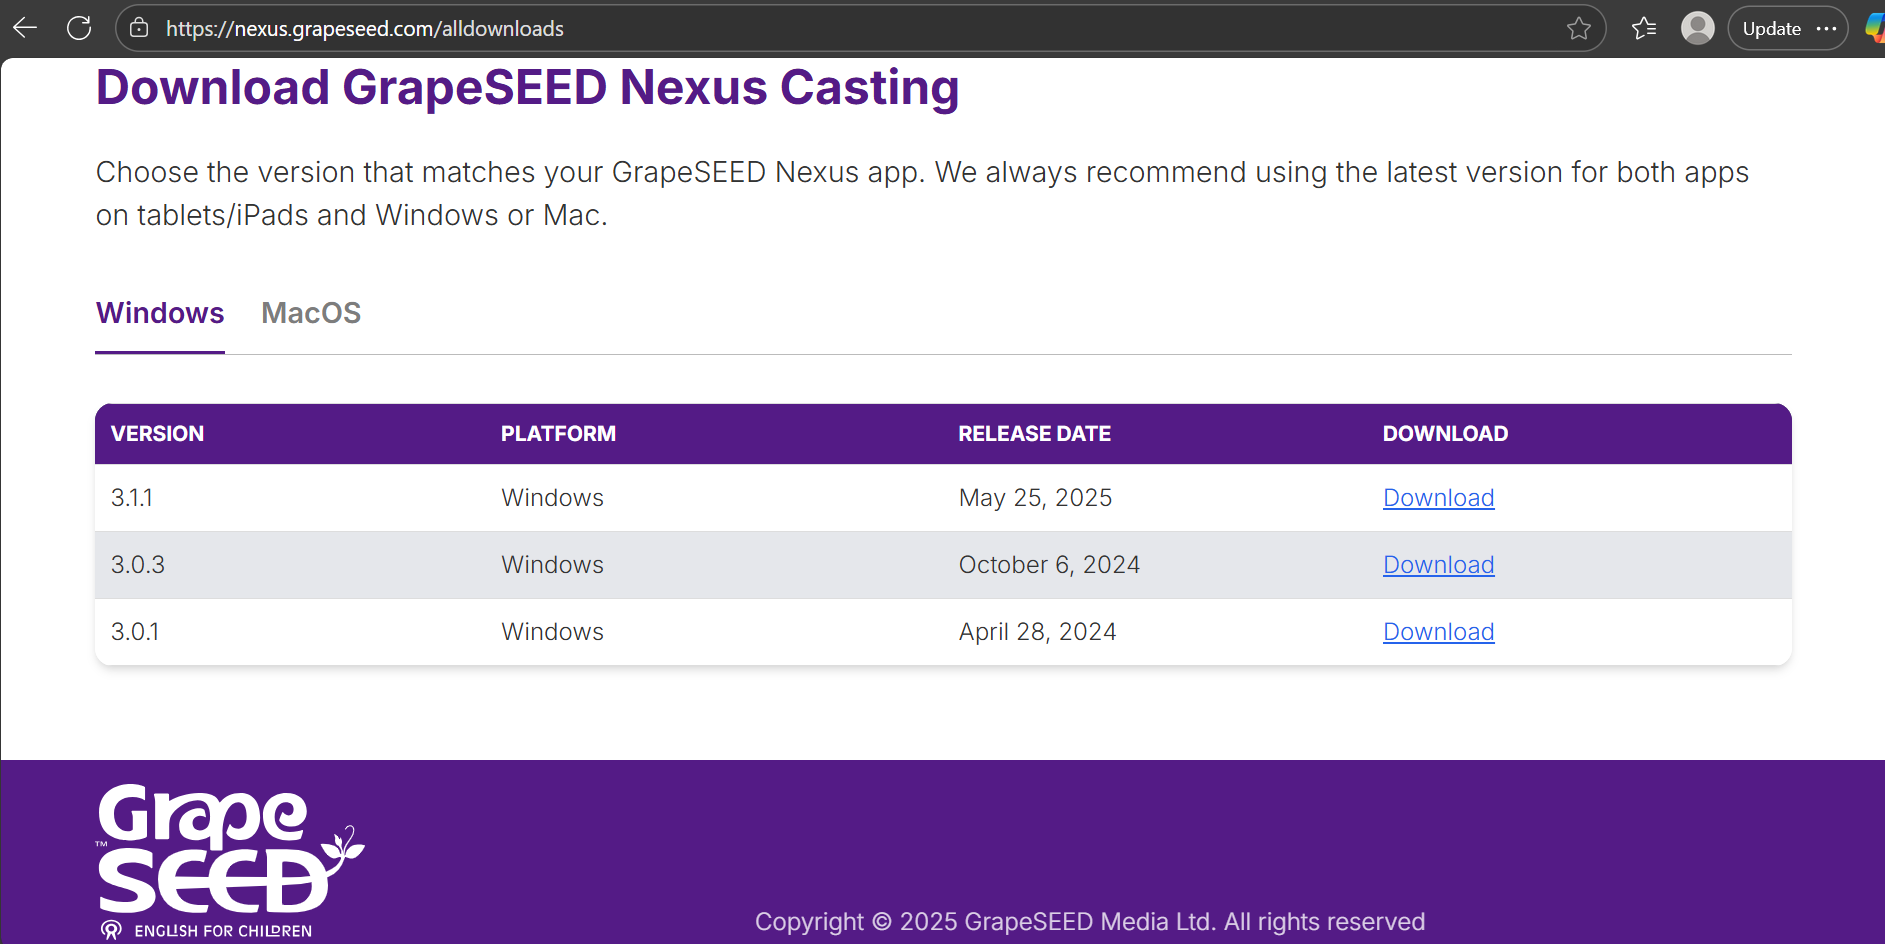Open the Copilot sidebar icon
This screenshot has width=1885, height=944.
pyautogui.click(x=1876, y=28)
